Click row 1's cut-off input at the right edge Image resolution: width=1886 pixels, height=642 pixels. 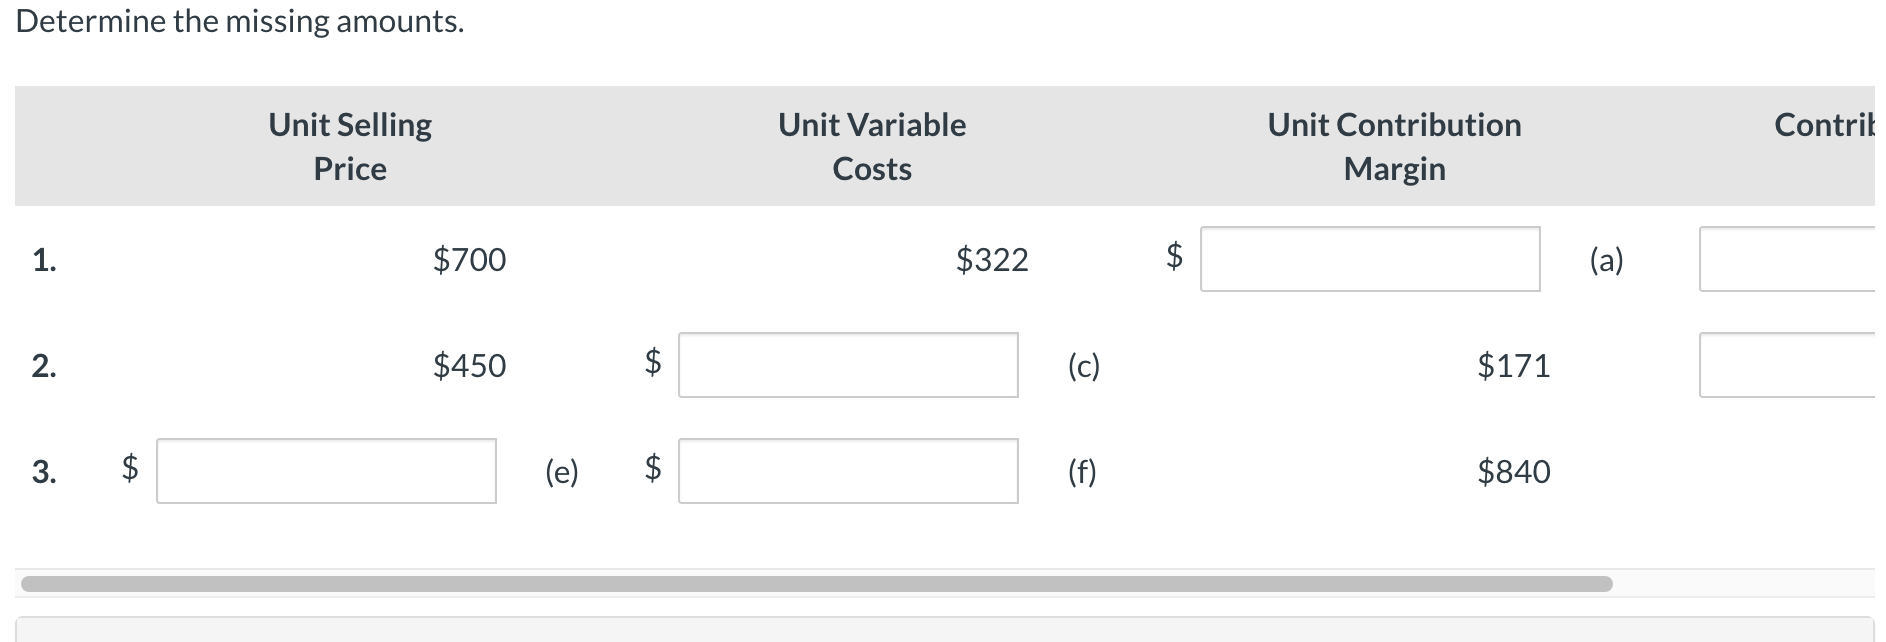coord(1787,259)
